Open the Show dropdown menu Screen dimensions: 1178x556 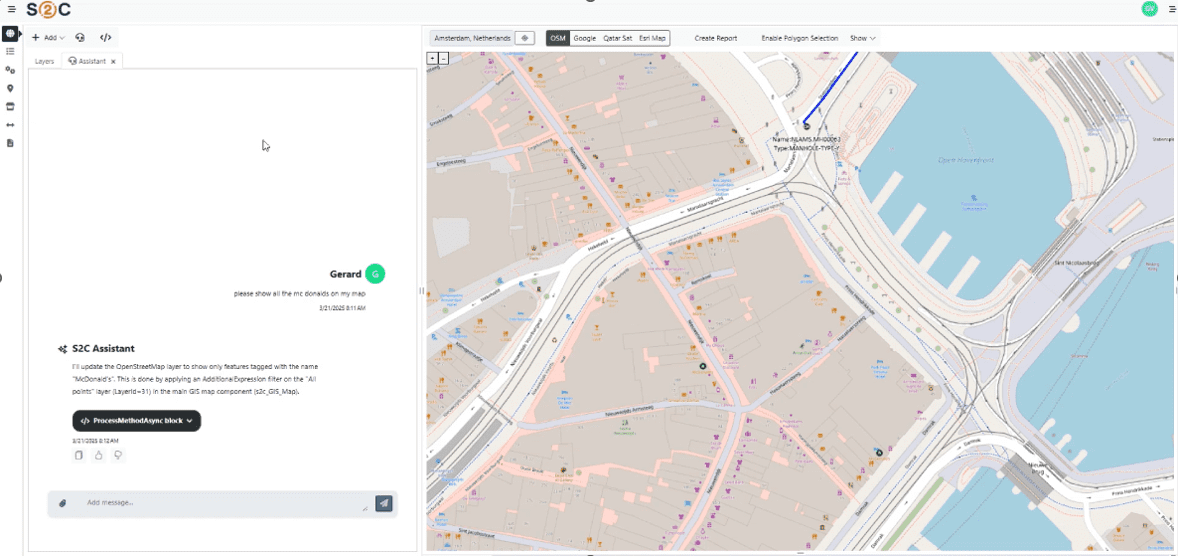click(x=862, y=38)
